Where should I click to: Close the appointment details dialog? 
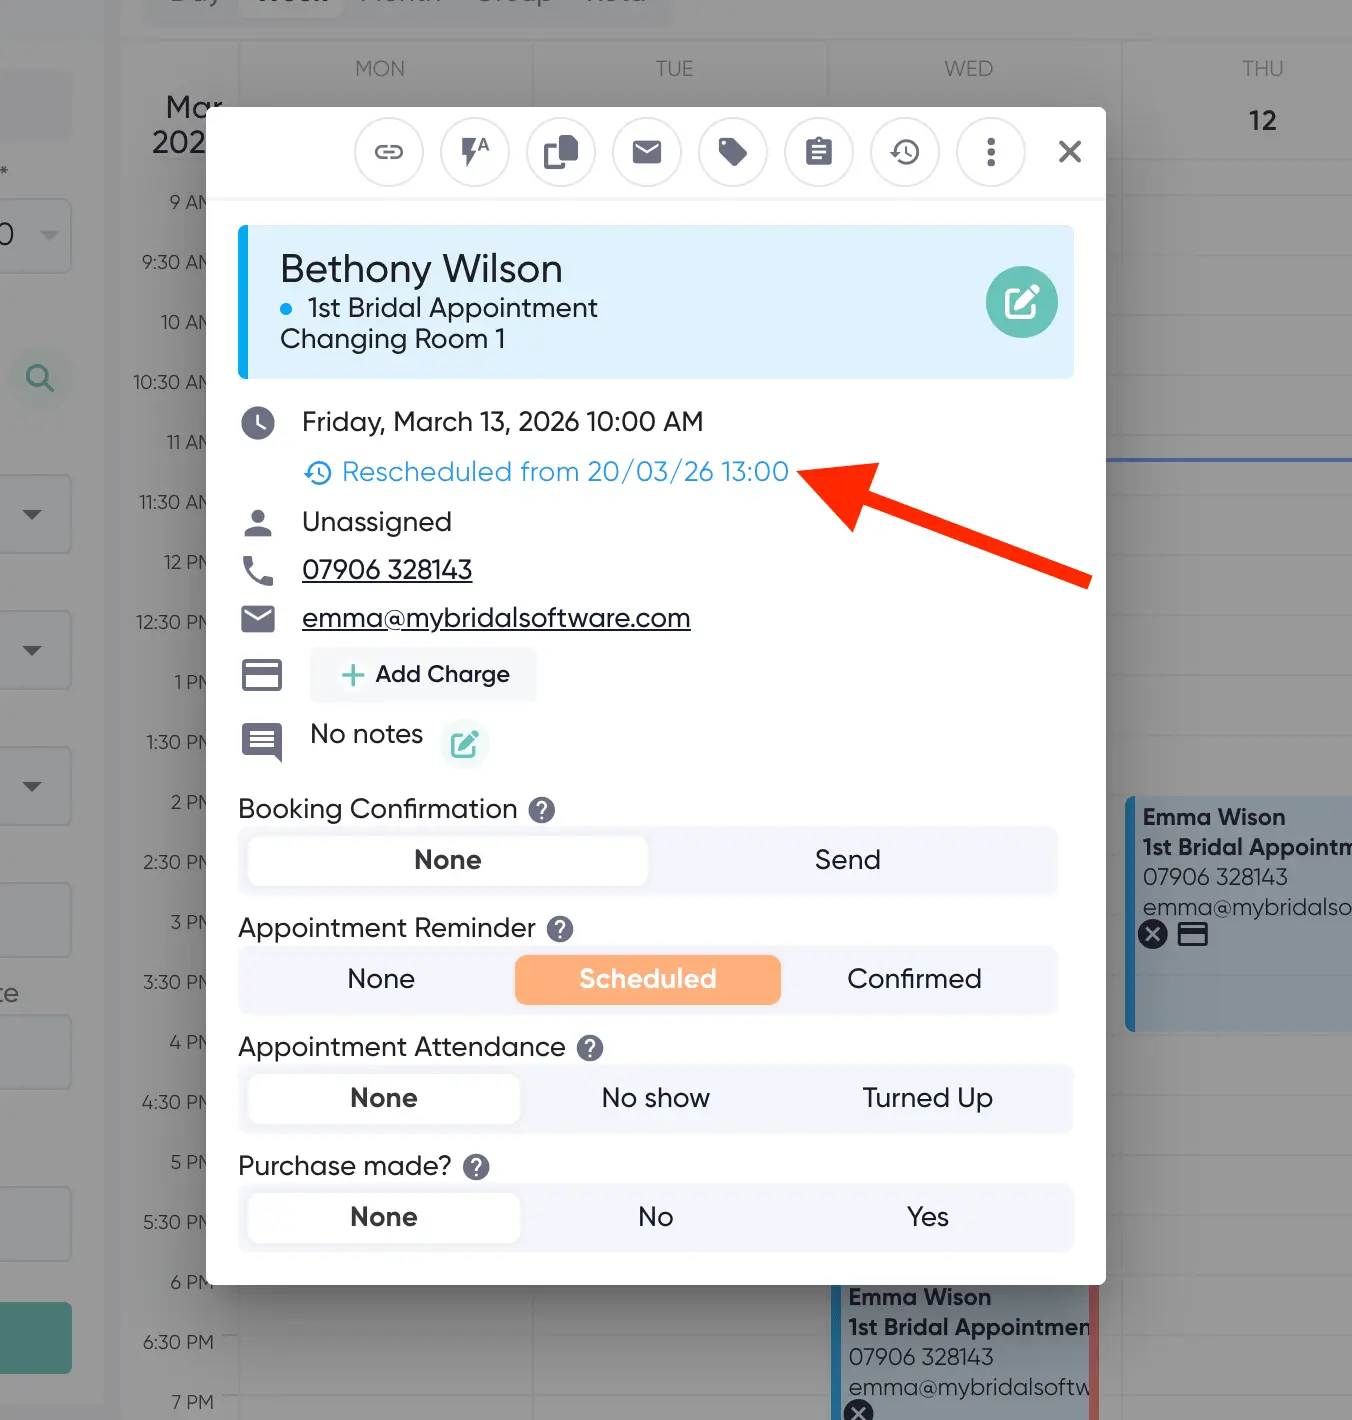click(1070, 152)
